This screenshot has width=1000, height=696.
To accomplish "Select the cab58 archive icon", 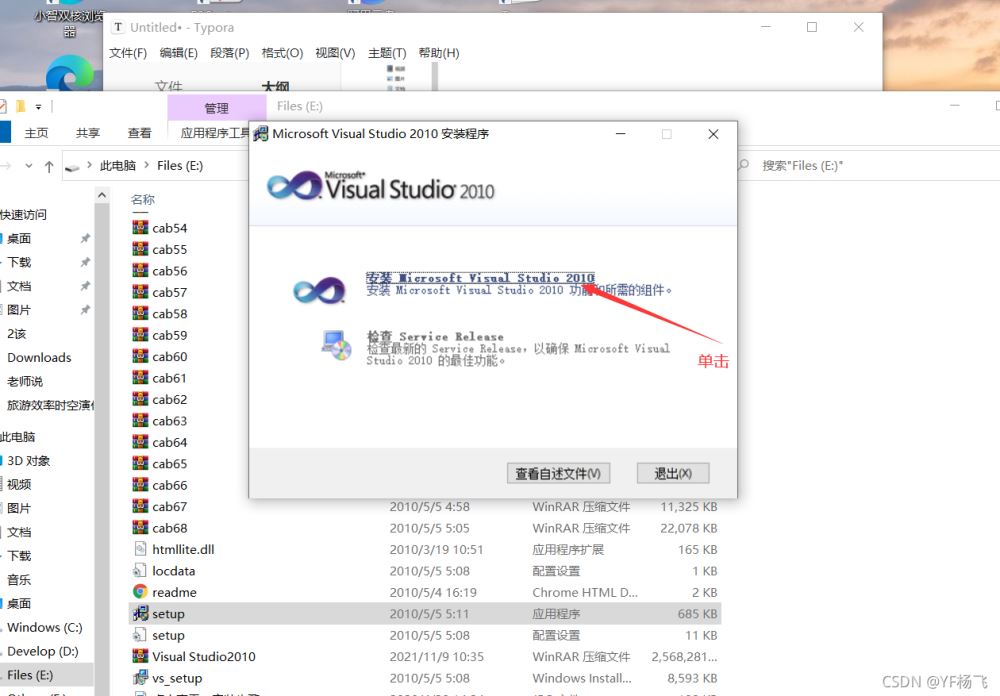I will (140, 313).
